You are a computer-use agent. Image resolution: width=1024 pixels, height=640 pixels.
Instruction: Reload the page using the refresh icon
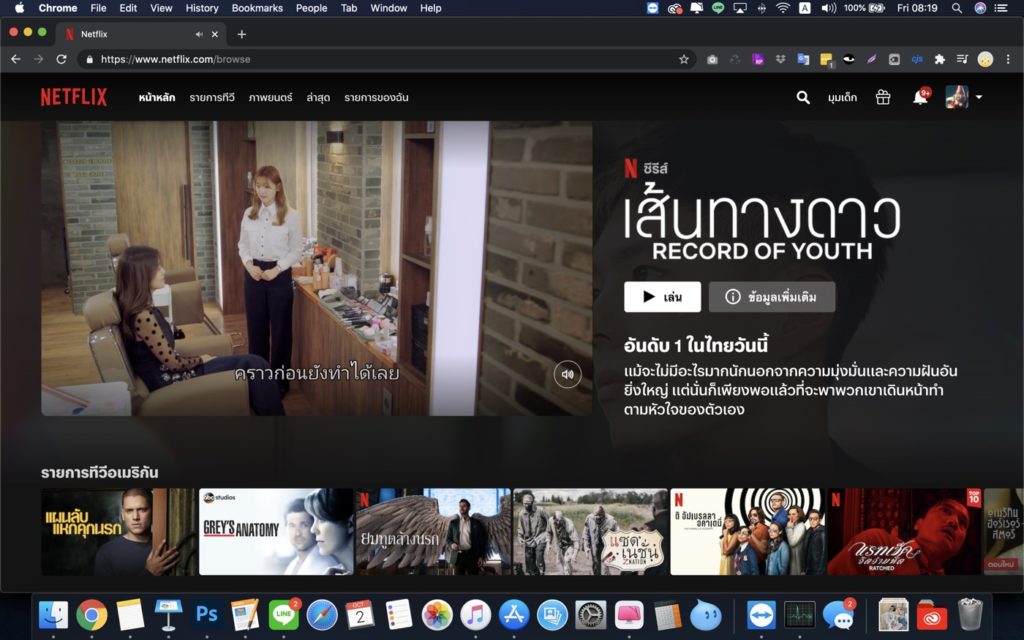tap(61, 59)
